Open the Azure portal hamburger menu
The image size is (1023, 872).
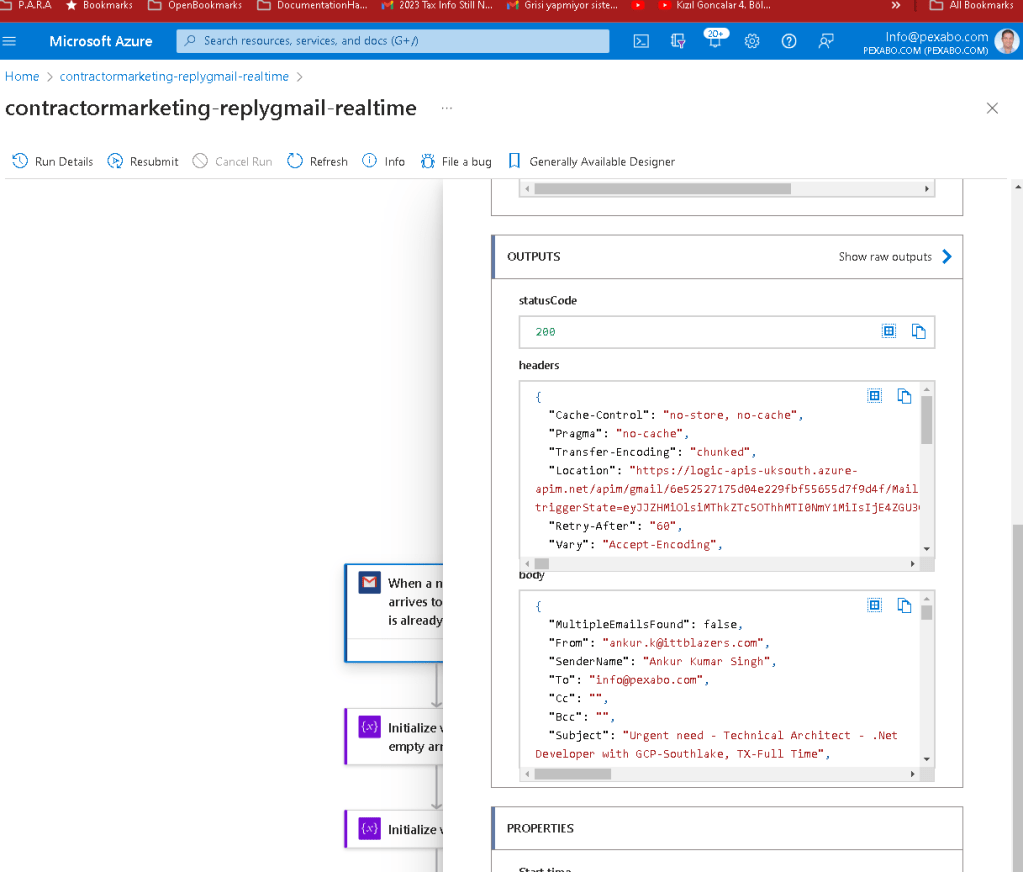point(9,41)
